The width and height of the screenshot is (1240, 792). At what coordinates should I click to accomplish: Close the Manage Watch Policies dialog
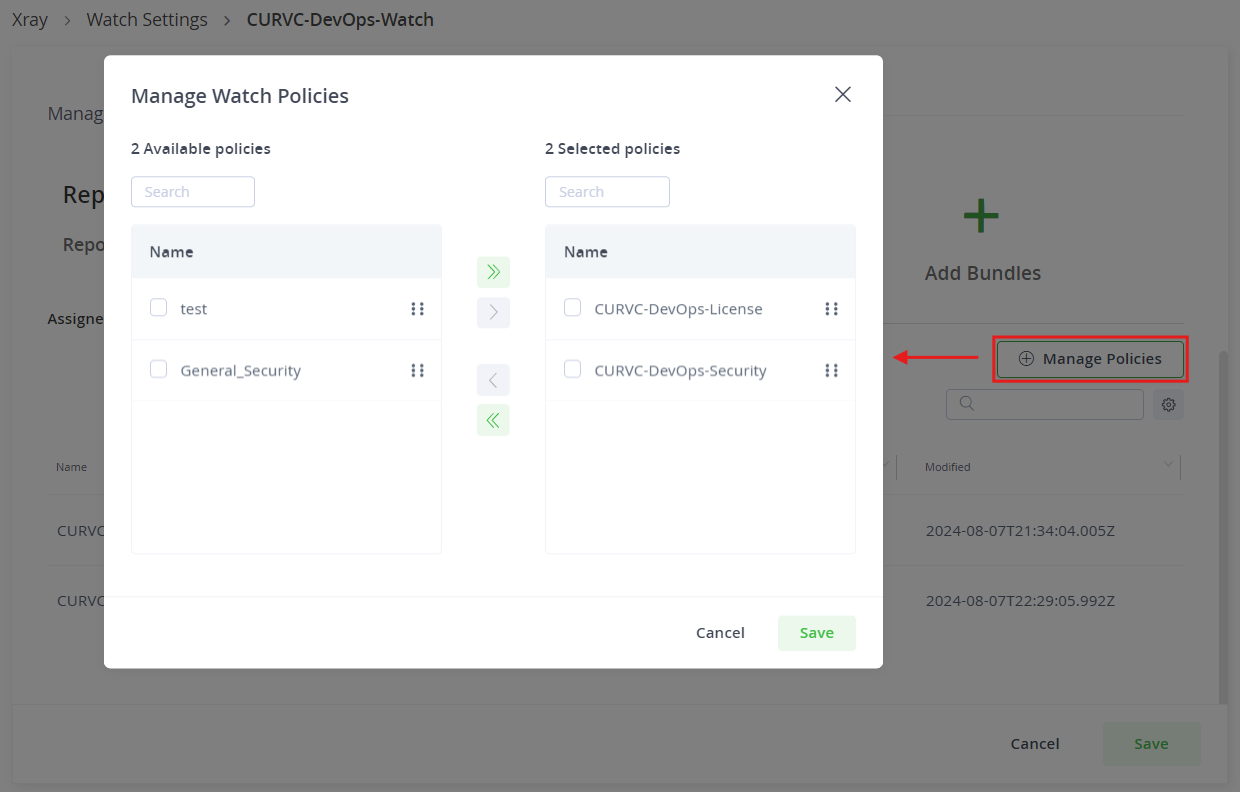click(x=843, y=94)
